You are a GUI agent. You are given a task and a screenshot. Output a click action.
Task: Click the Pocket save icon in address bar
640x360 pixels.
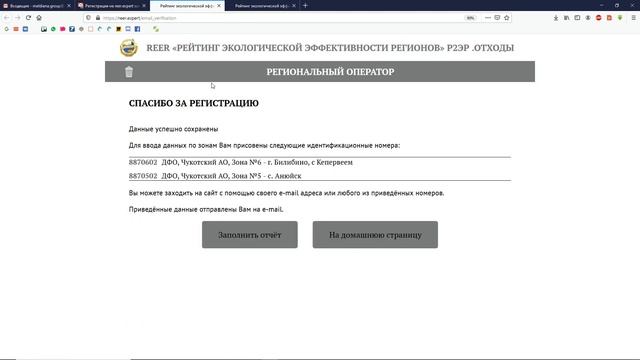(x=497, y=18)
